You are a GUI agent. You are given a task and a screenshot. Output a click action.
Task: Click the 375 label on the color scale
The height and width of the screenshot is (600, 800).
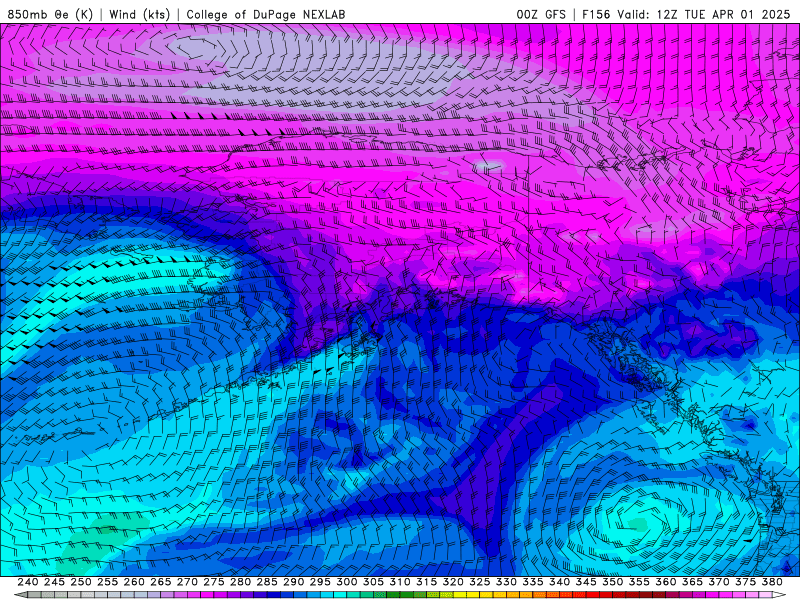[x=745, y=582]
